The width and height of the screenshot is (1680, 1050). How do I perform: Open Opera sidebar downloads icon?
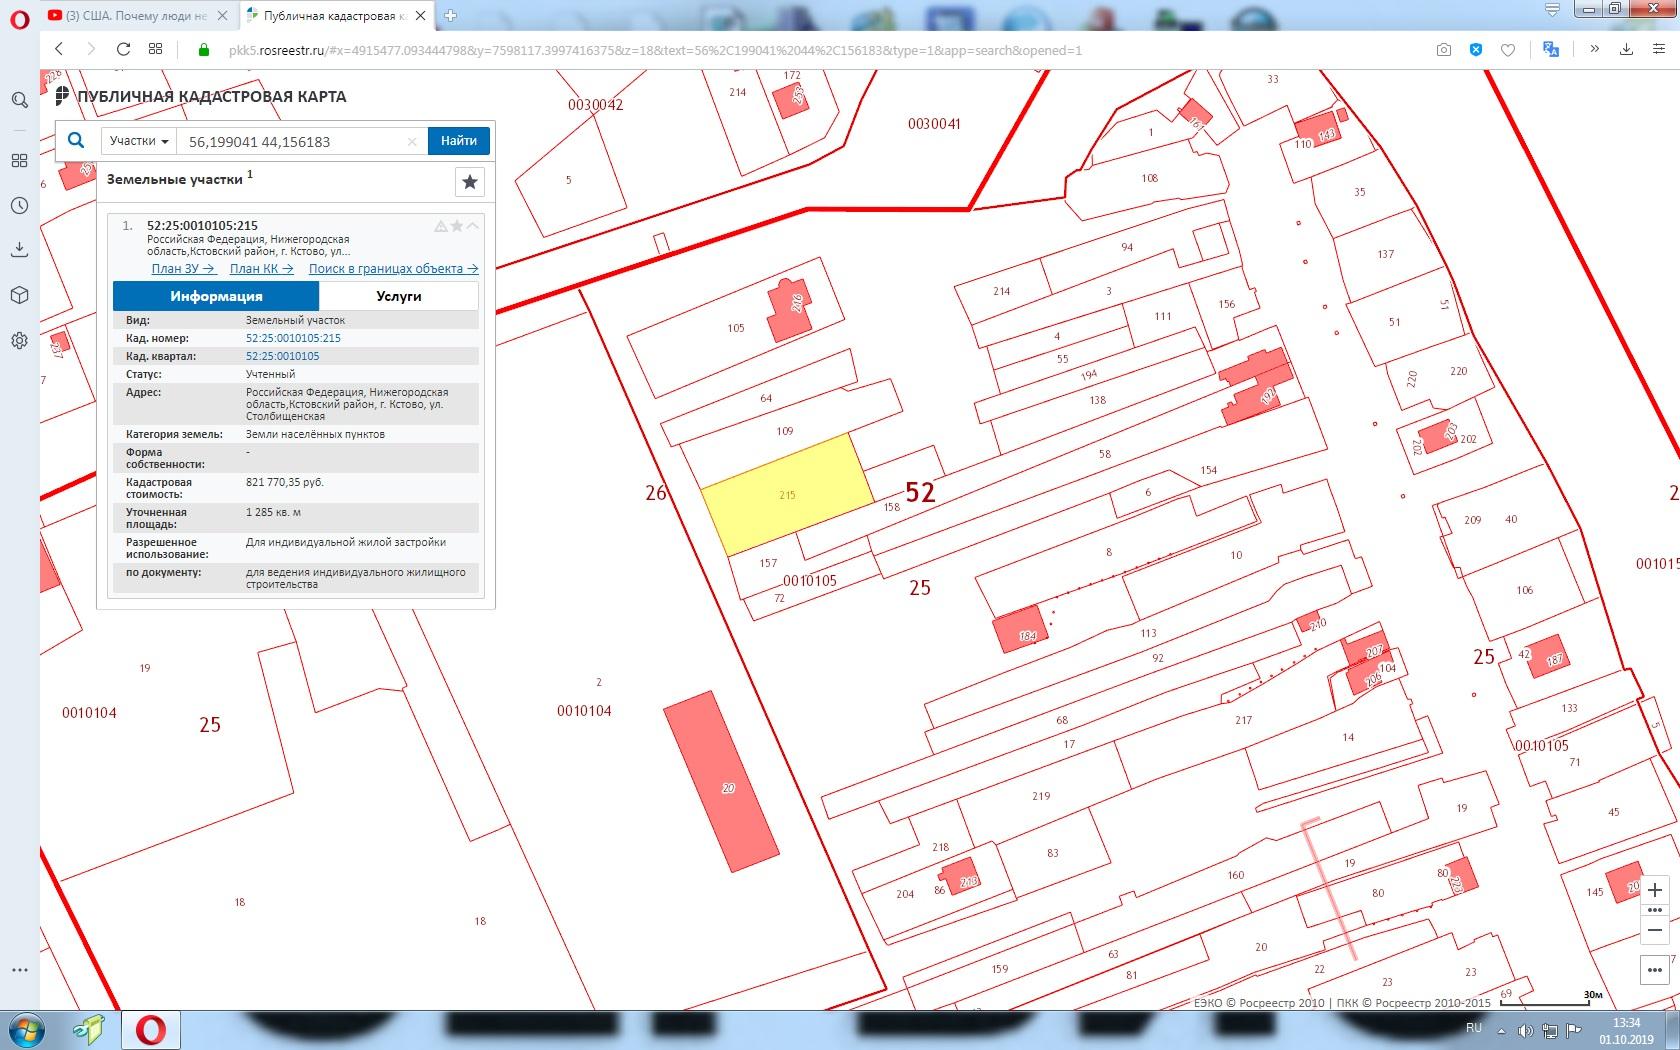point(19,250)
